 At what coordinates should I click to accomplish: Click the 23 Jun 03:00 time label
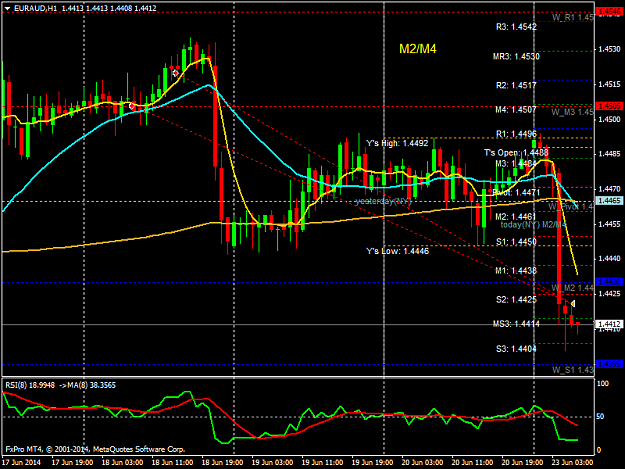[x=572, y=463]
